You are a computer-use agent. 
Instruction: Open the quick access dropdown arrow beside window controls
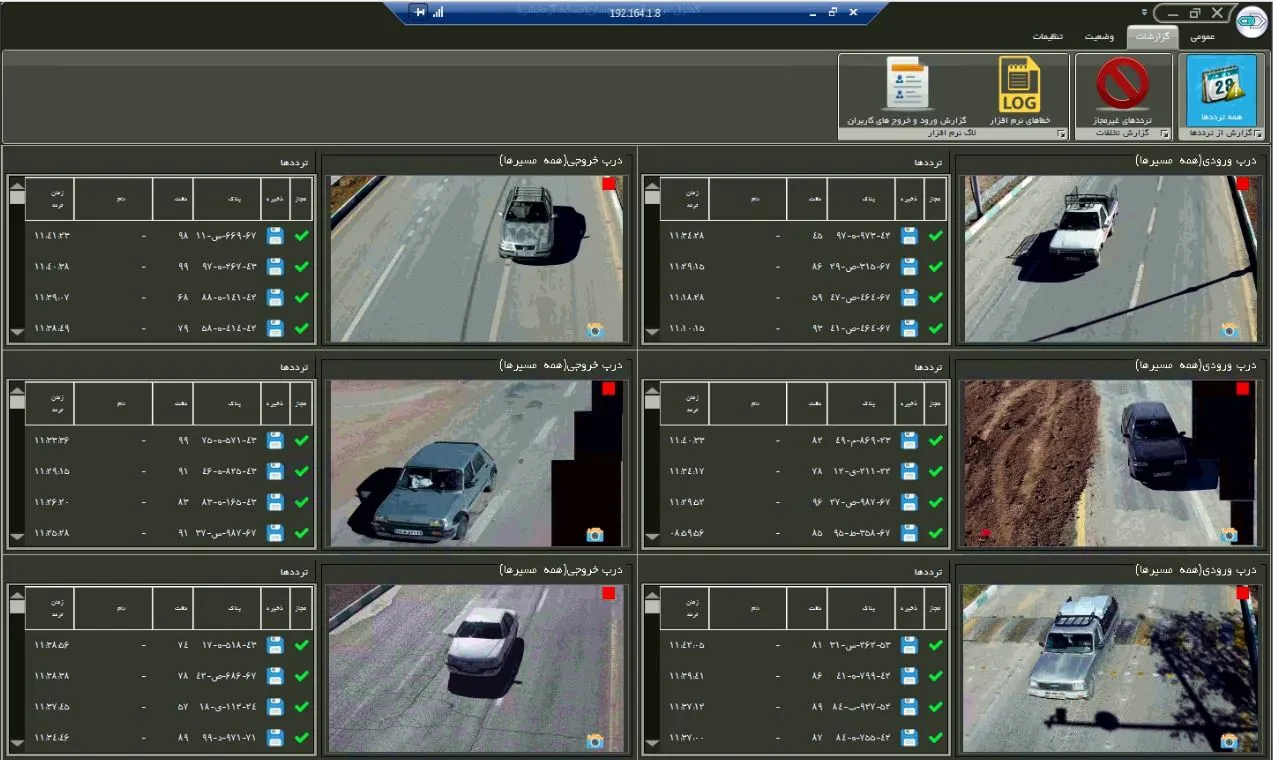[1144, 12]
